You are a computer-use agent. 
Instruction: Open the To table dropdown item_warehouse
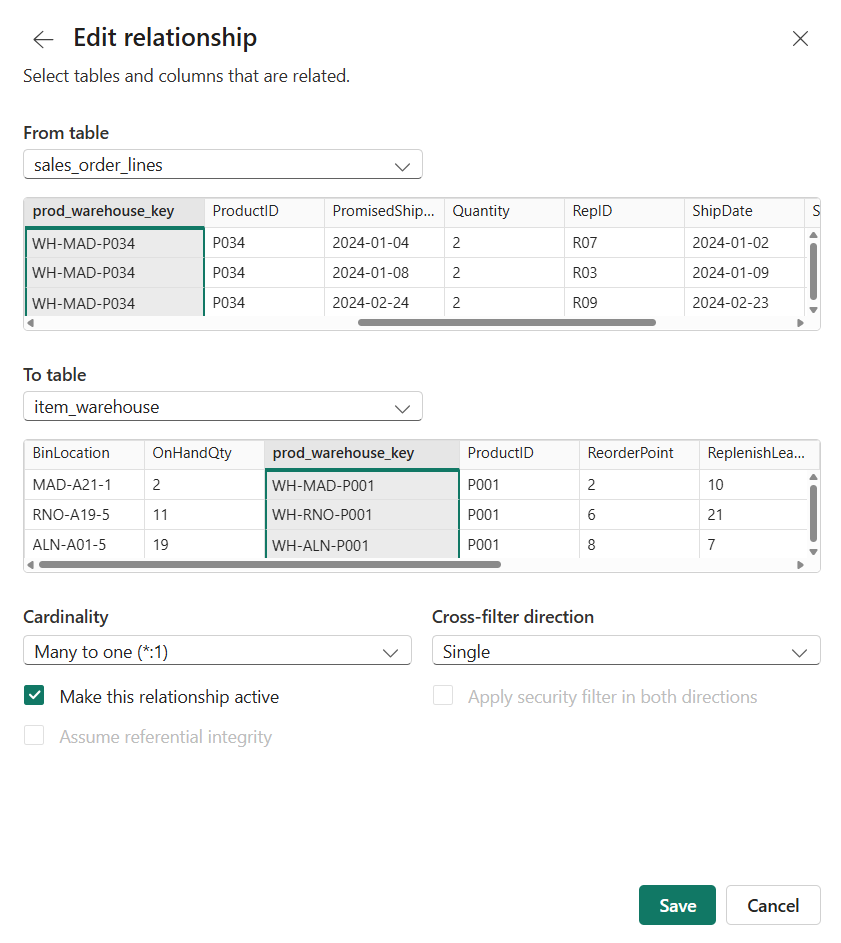pos(223,407)
